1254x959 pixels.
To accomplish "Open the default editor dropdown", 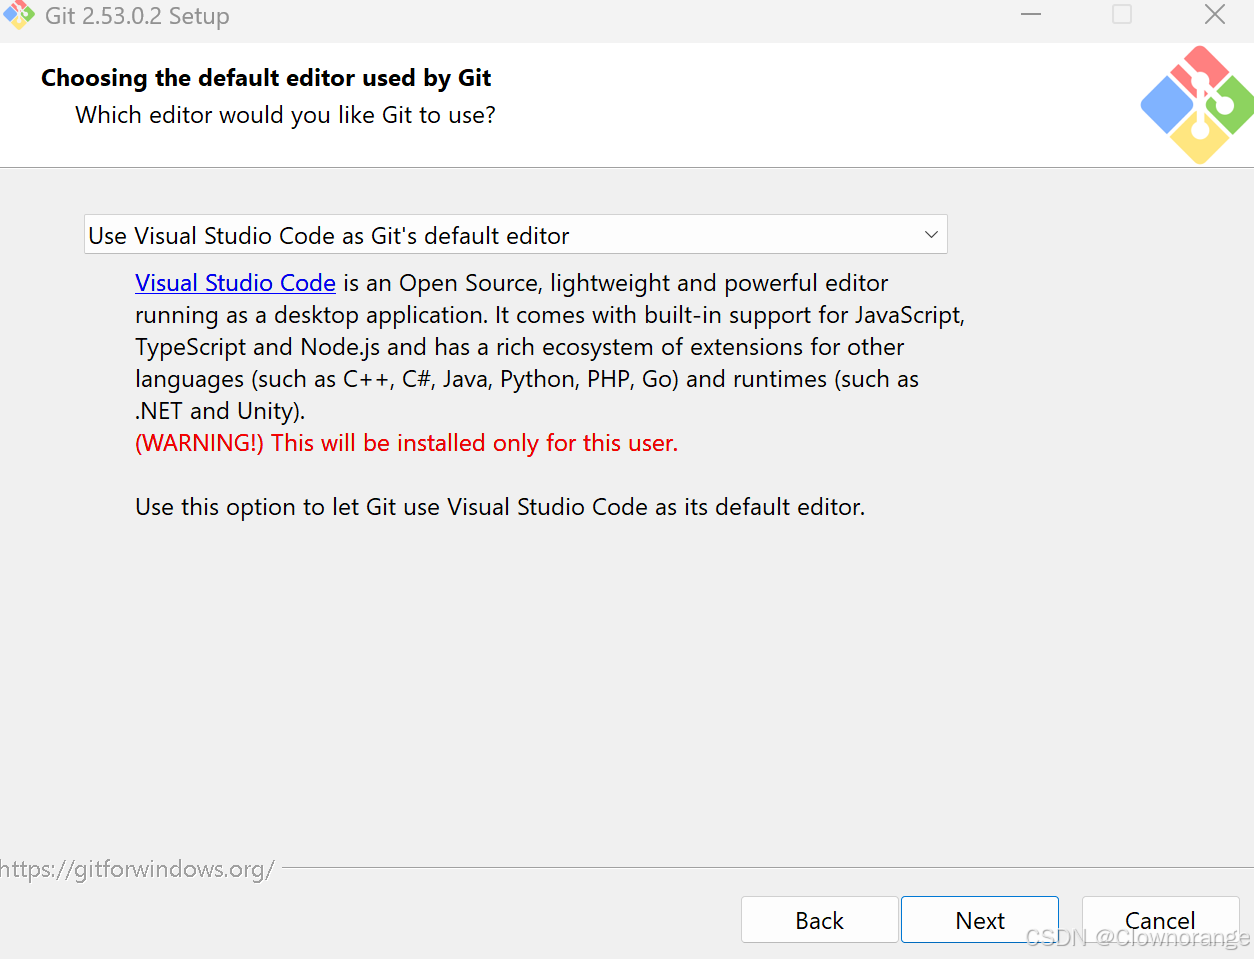I will pyautogui.click(x=515, y=235).
